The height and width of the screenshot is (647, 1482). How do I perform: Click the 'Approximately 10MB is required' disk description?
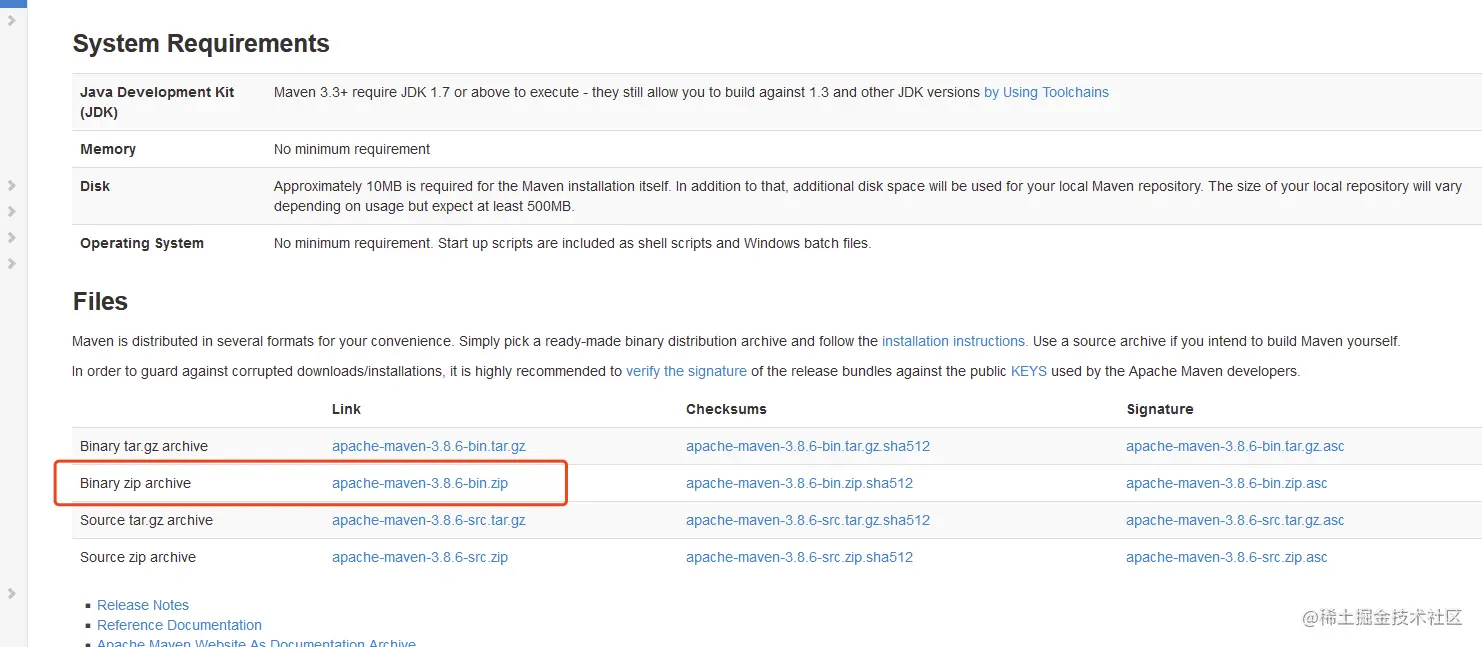[x=868, y=196]
